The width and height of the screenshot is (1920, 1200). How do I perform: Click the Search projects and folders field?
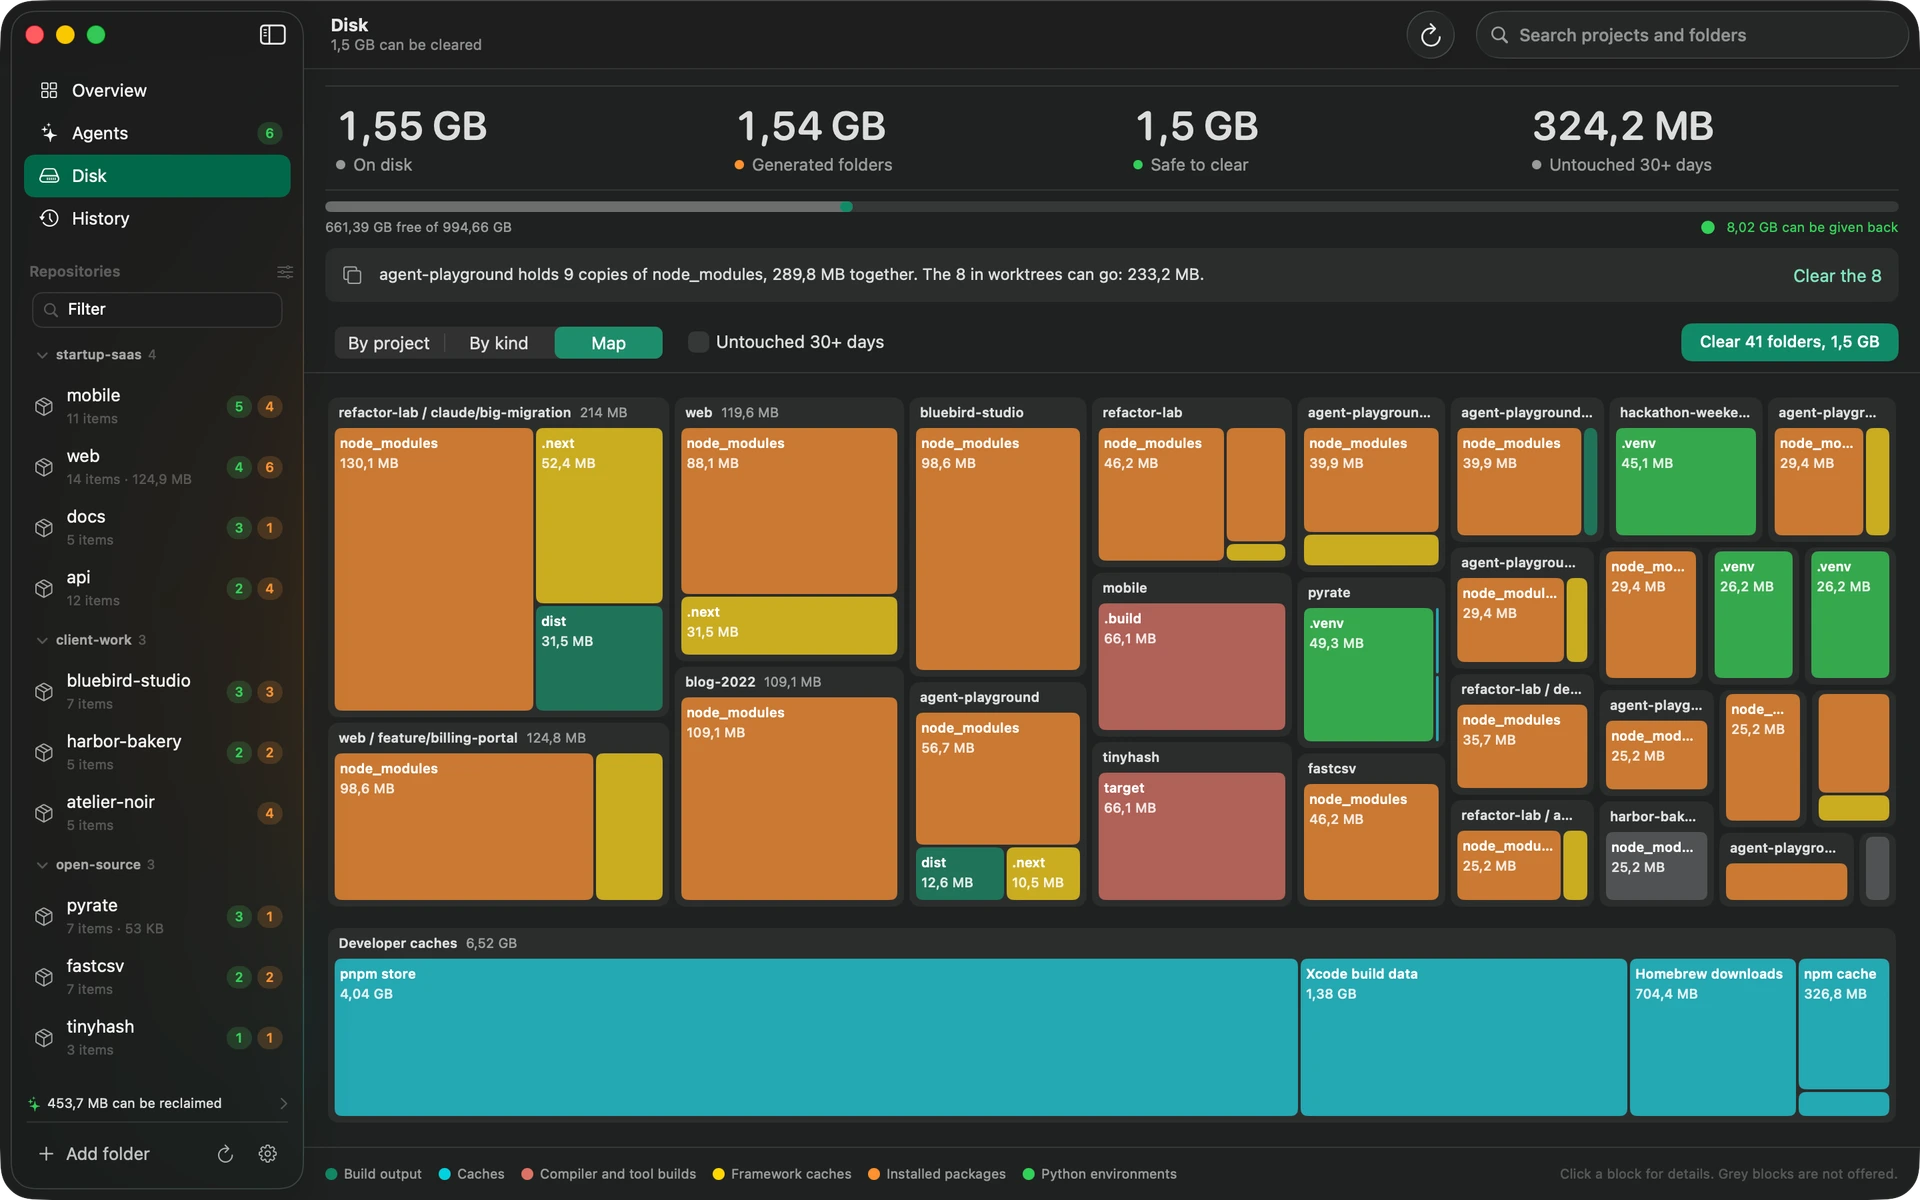pos(1692,35)
